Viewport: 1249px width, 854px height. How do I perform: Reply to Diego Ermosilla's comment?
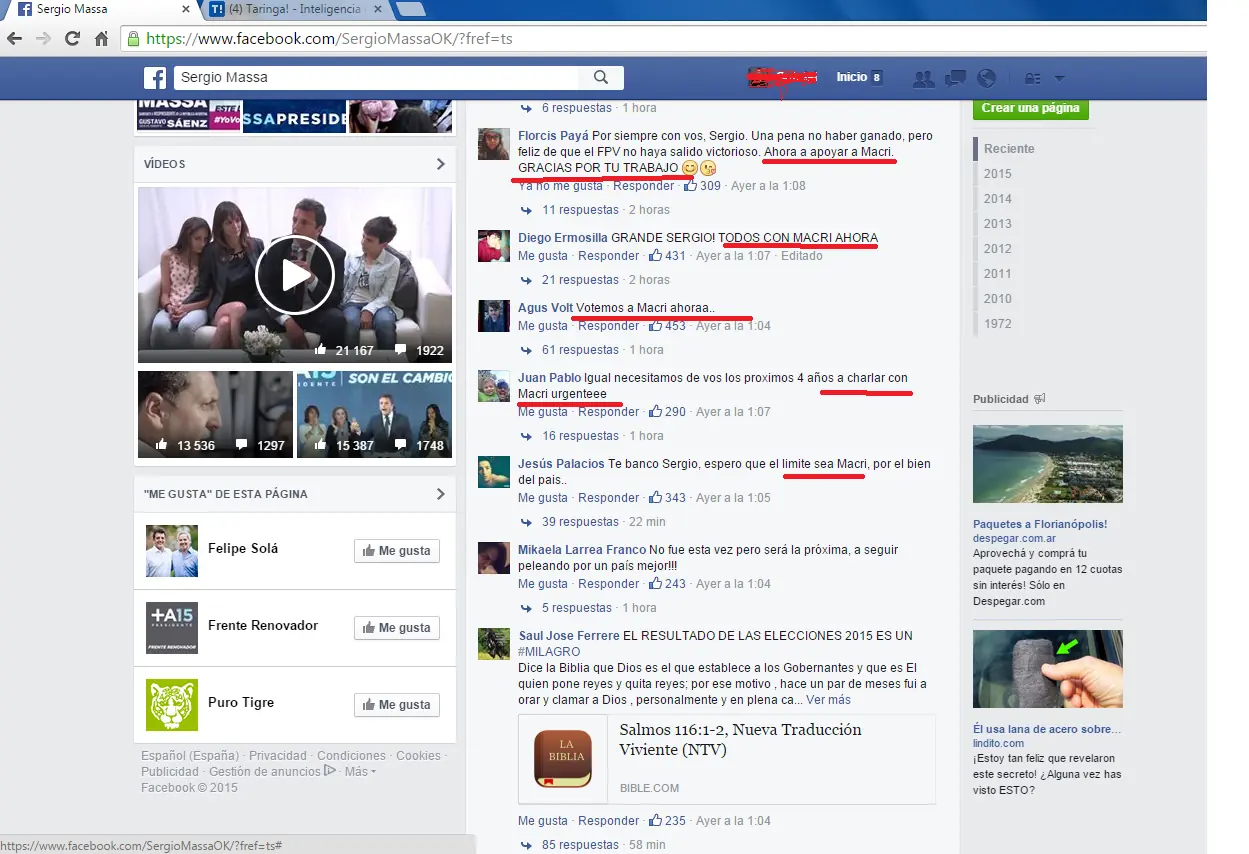609,256
